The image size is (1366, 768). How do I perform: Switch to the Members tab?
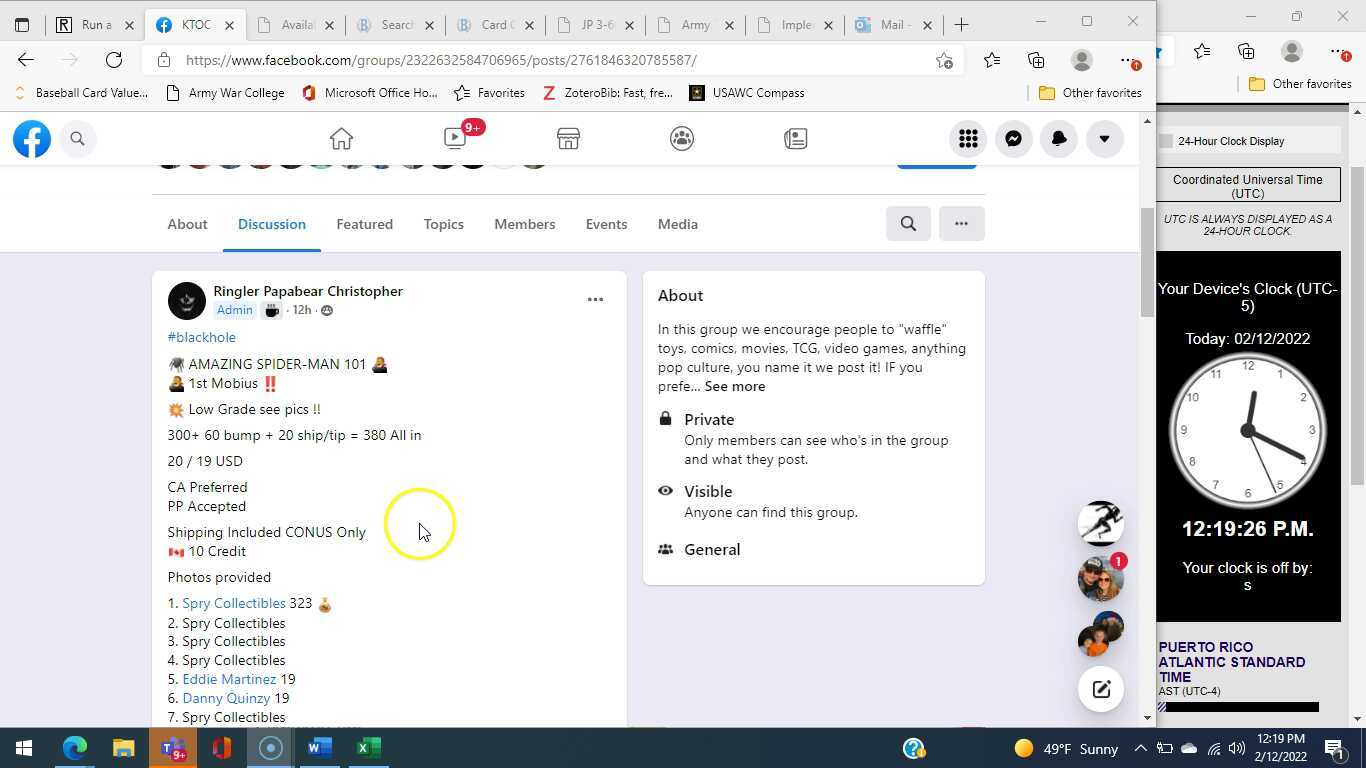[x=524, y=224]
